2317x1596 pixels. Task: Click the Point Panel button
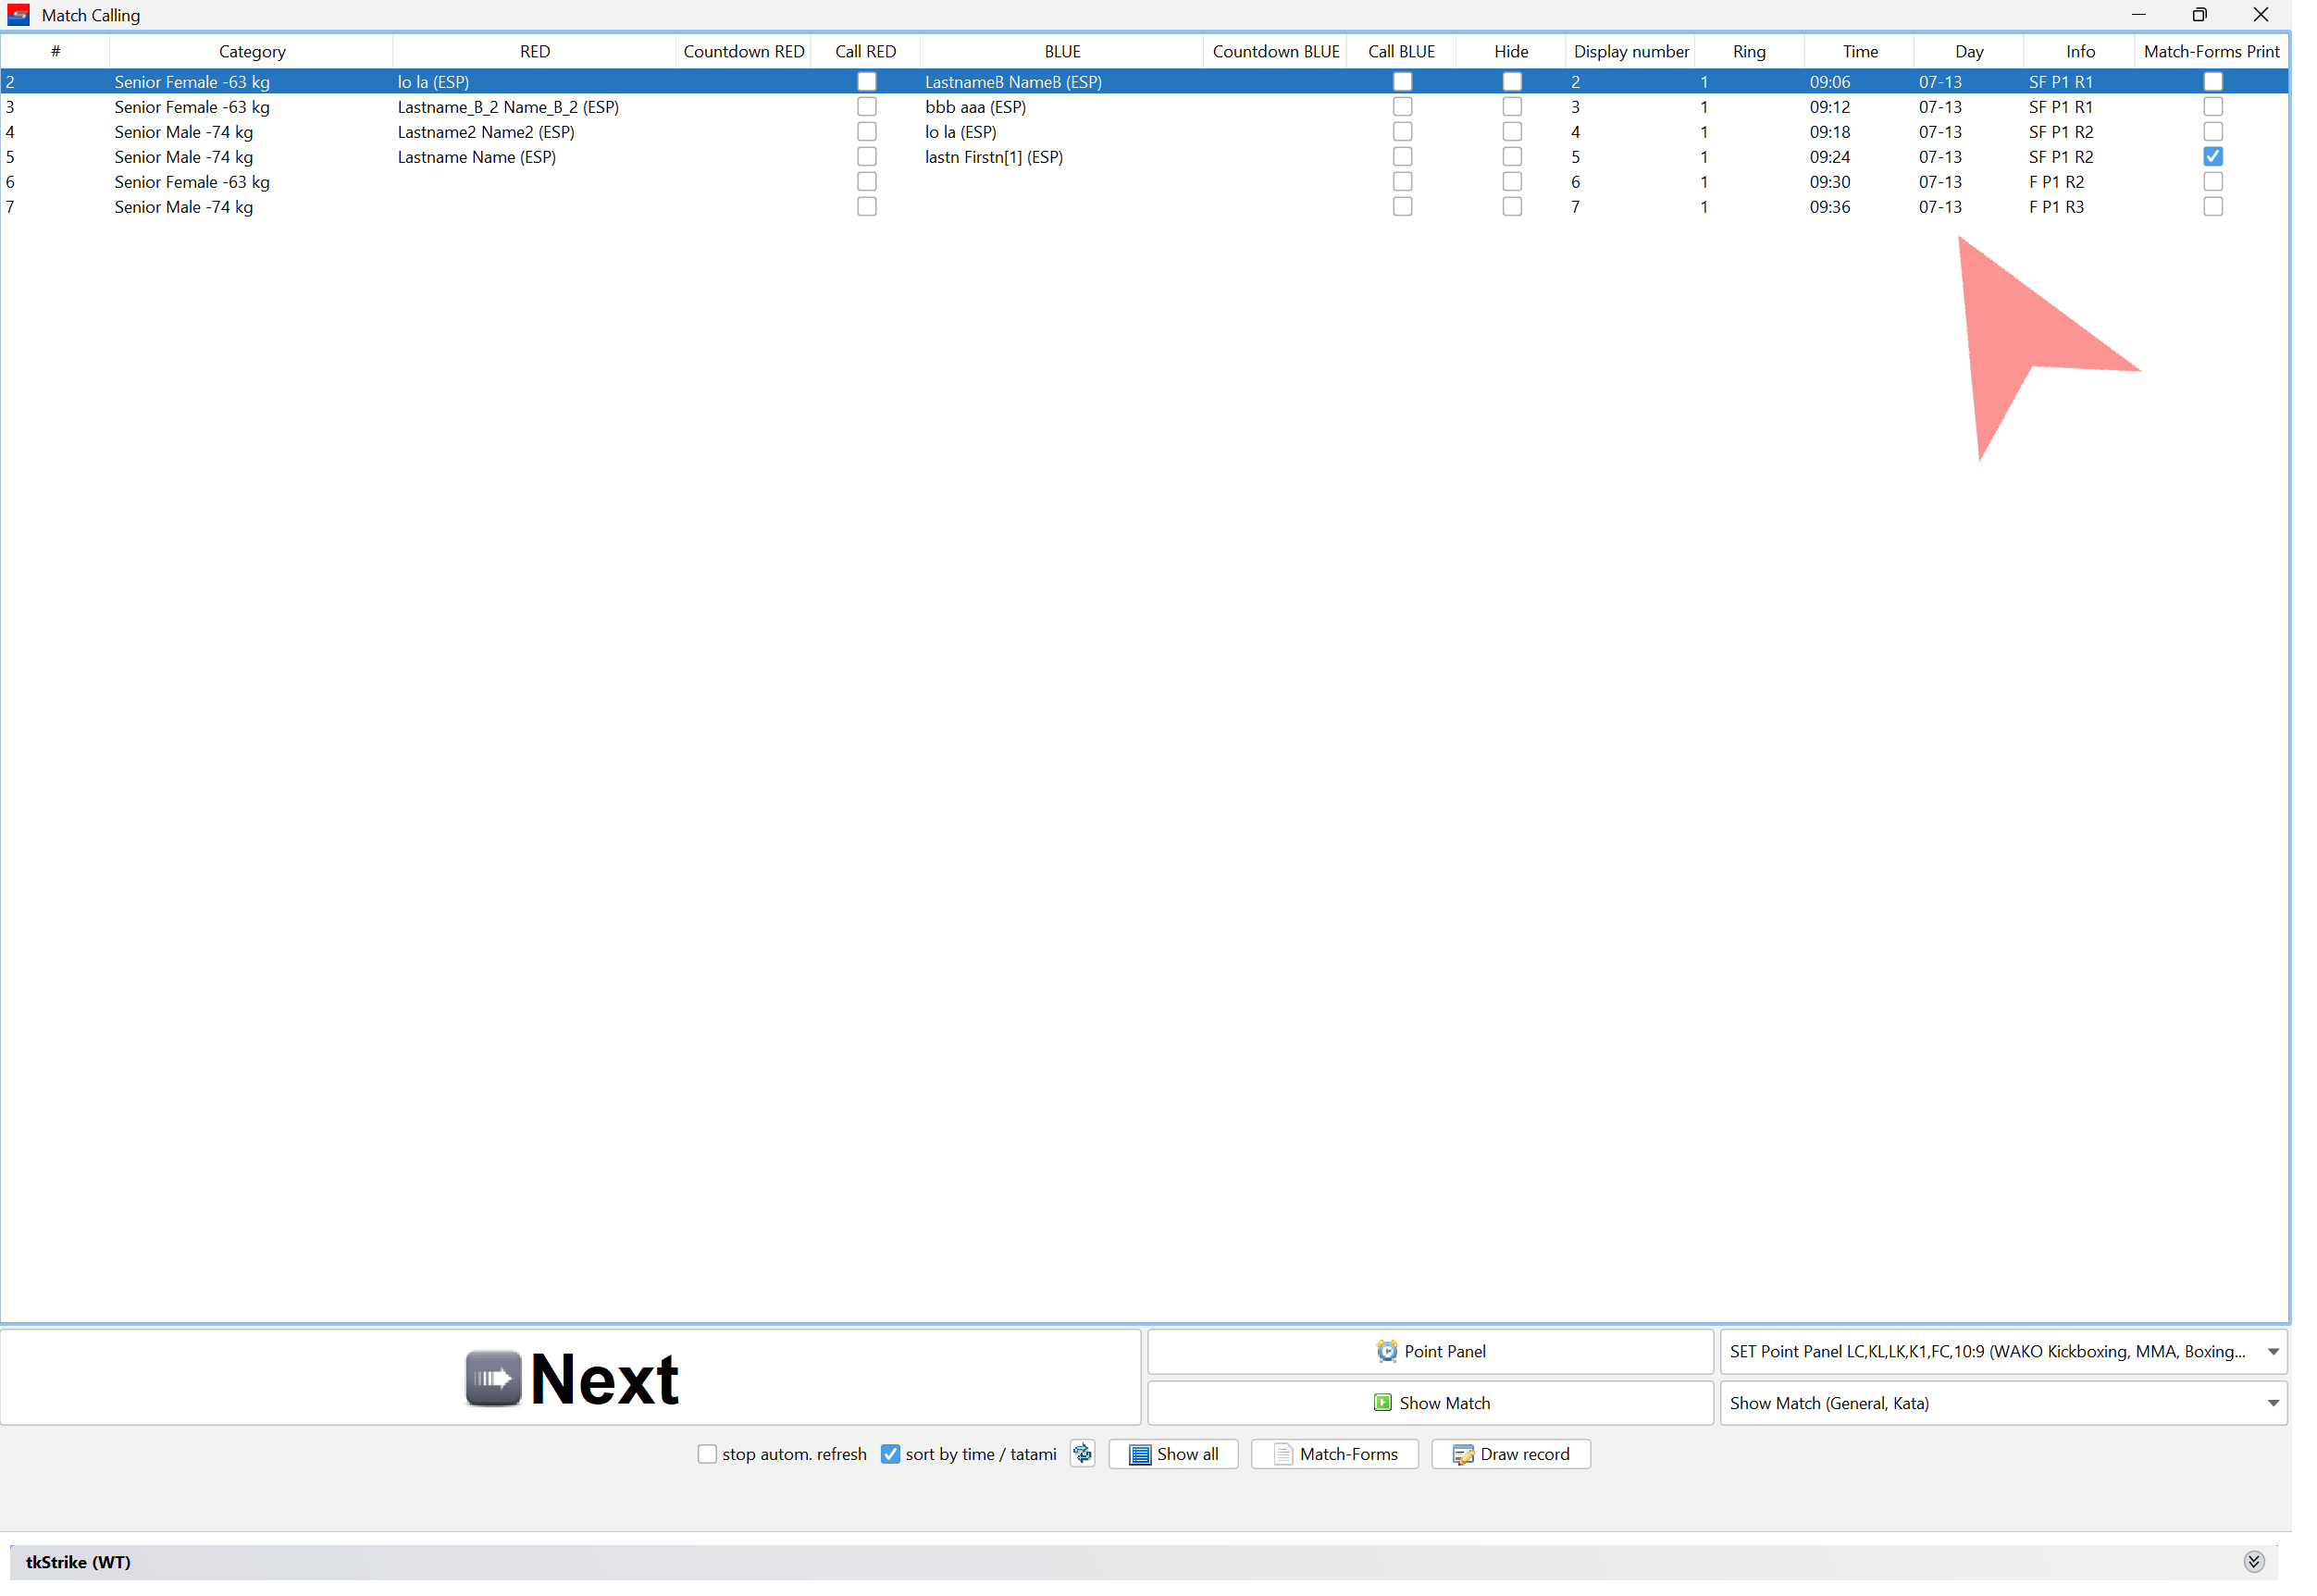(x=1430, y=1351)
